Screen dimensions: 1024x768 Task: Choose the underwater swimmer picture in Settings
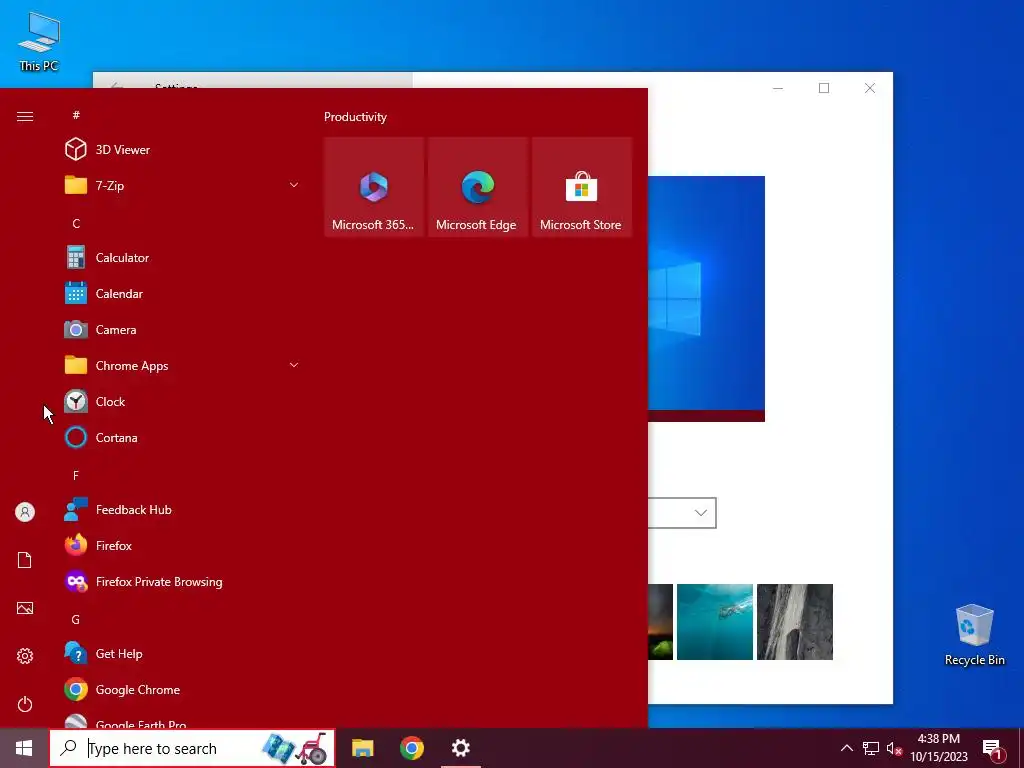coord(714,622)
